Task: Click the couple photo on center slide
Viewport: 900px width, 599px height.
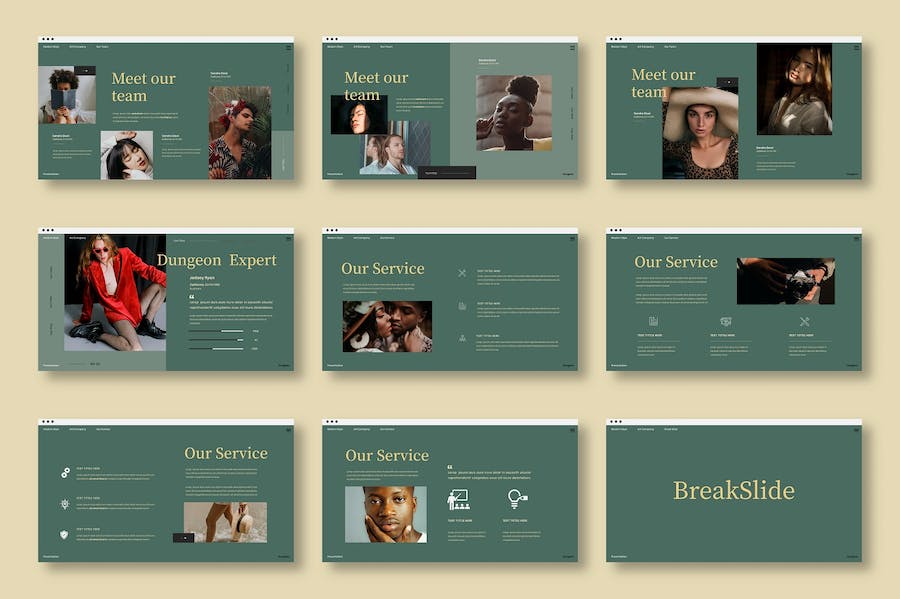Action: (387, 326)
